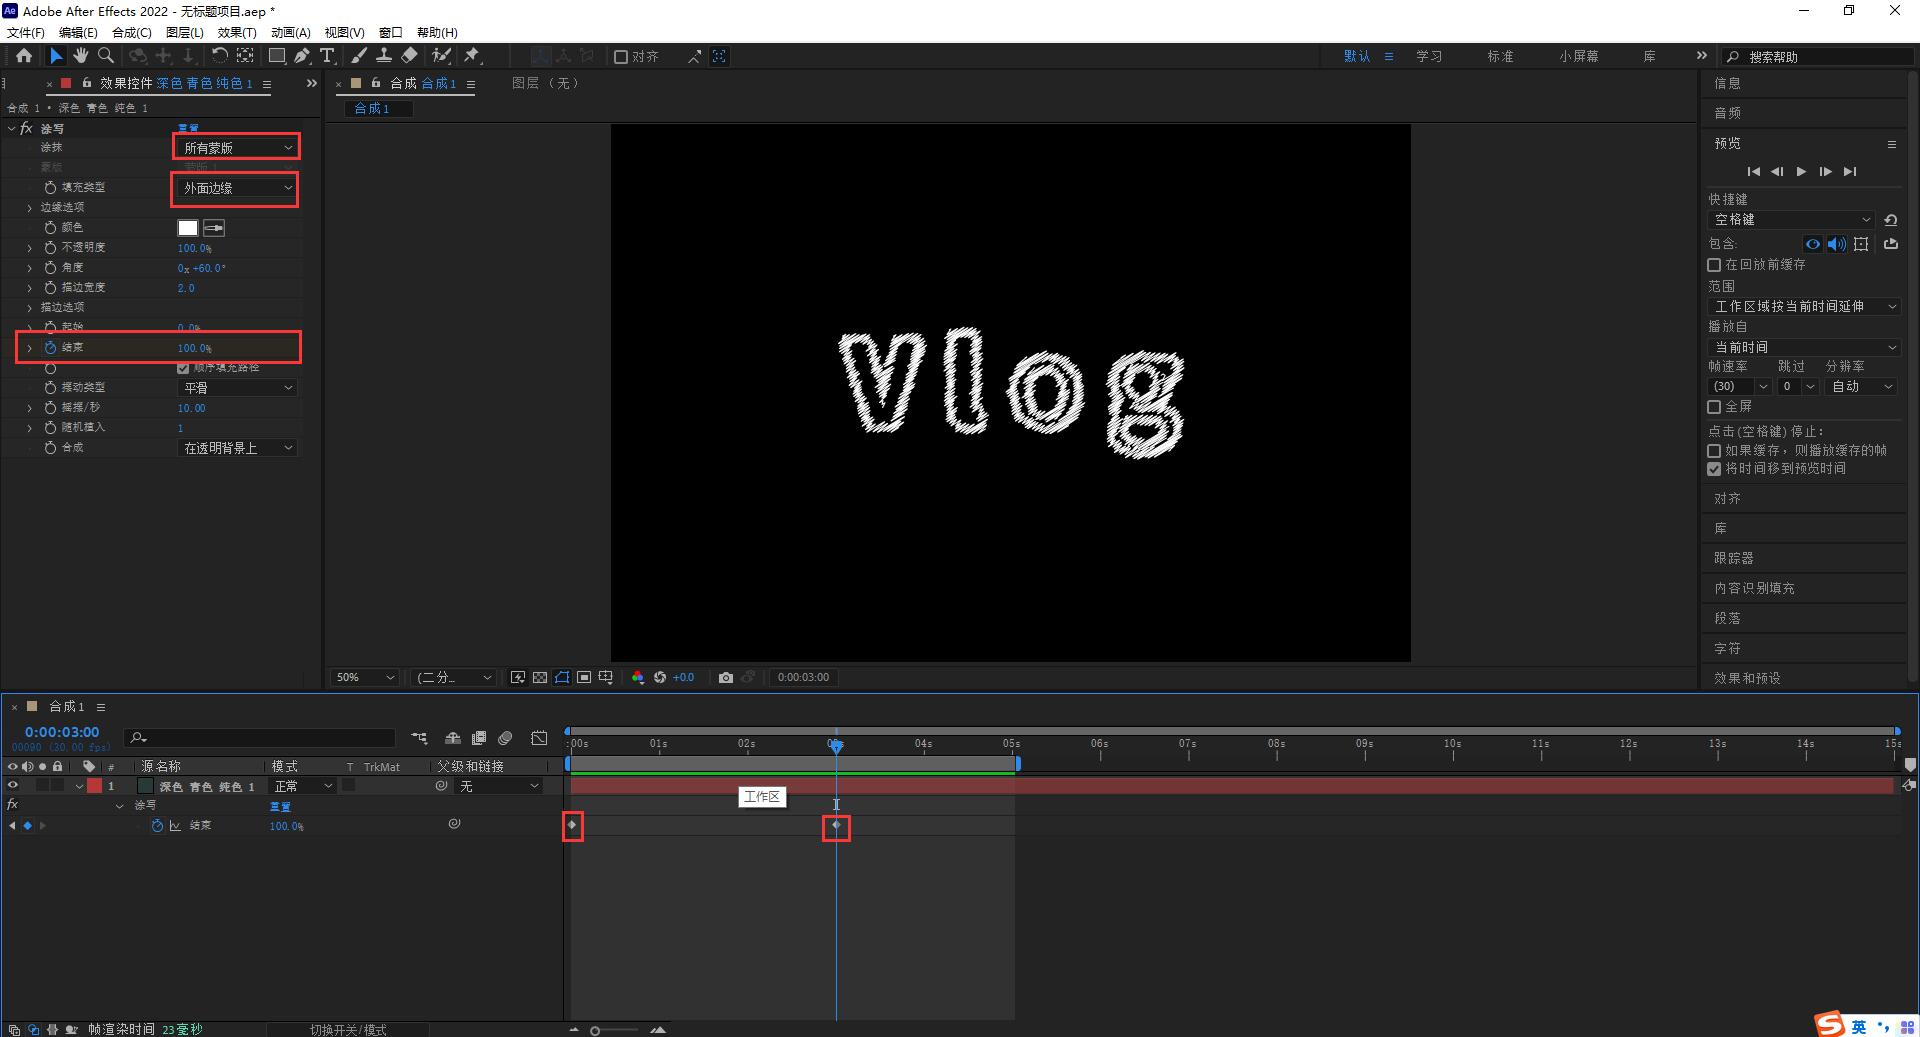Expand the 边缘选项 group
This screenshot has width=1920, height=1037.
(x=29, y=208)
